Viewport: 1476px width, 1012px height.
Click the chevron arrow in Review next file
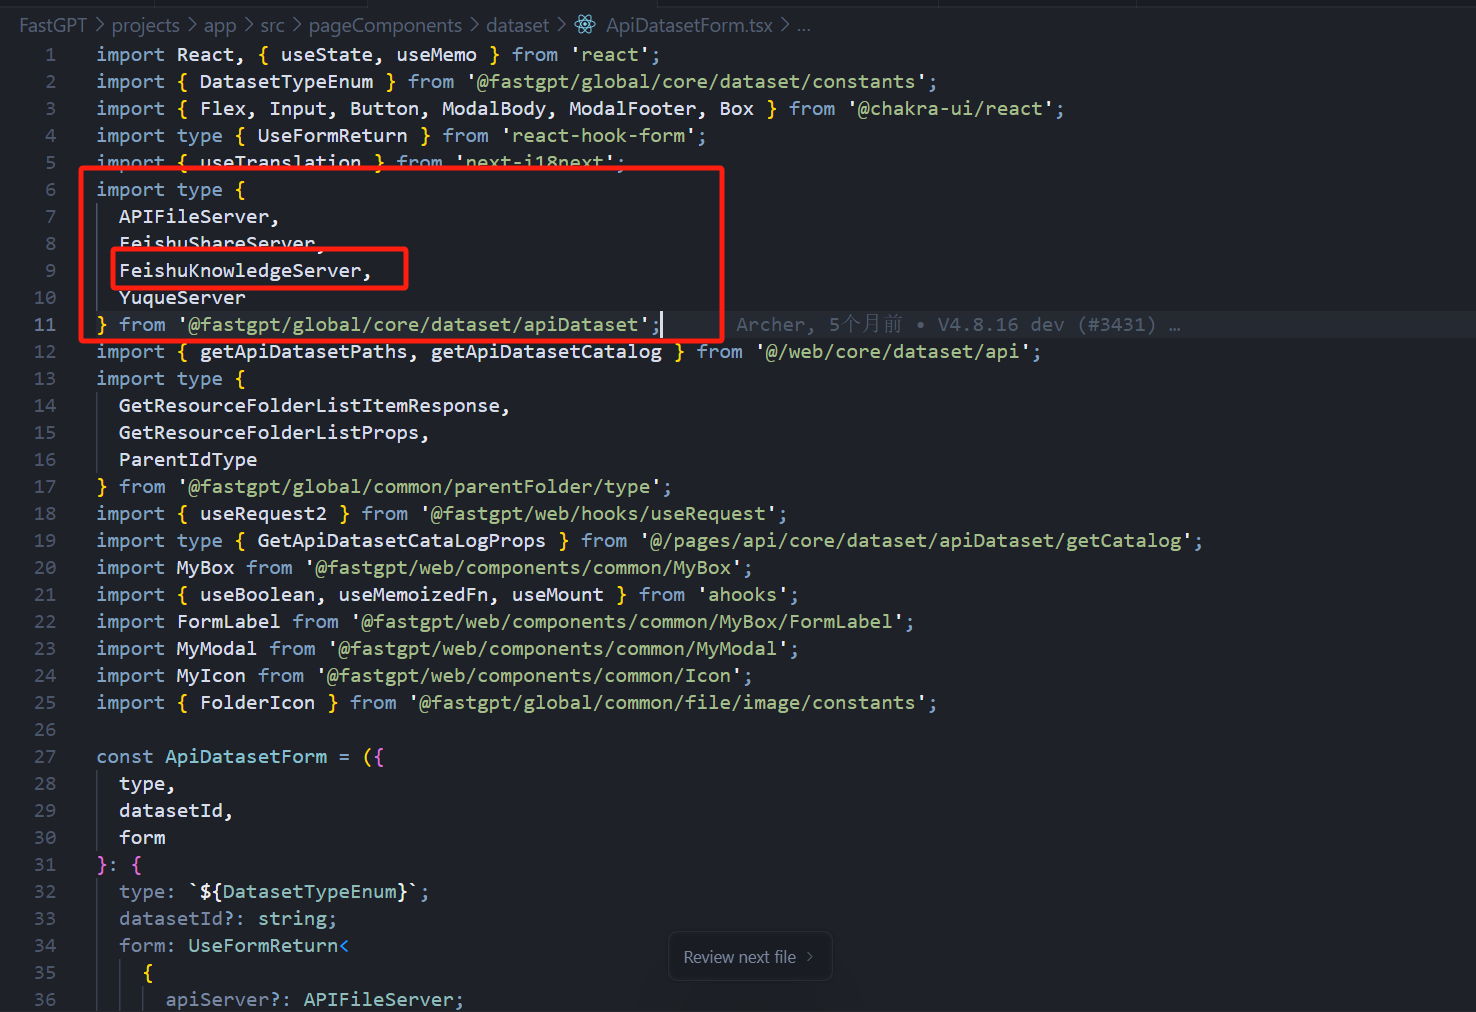810,957
